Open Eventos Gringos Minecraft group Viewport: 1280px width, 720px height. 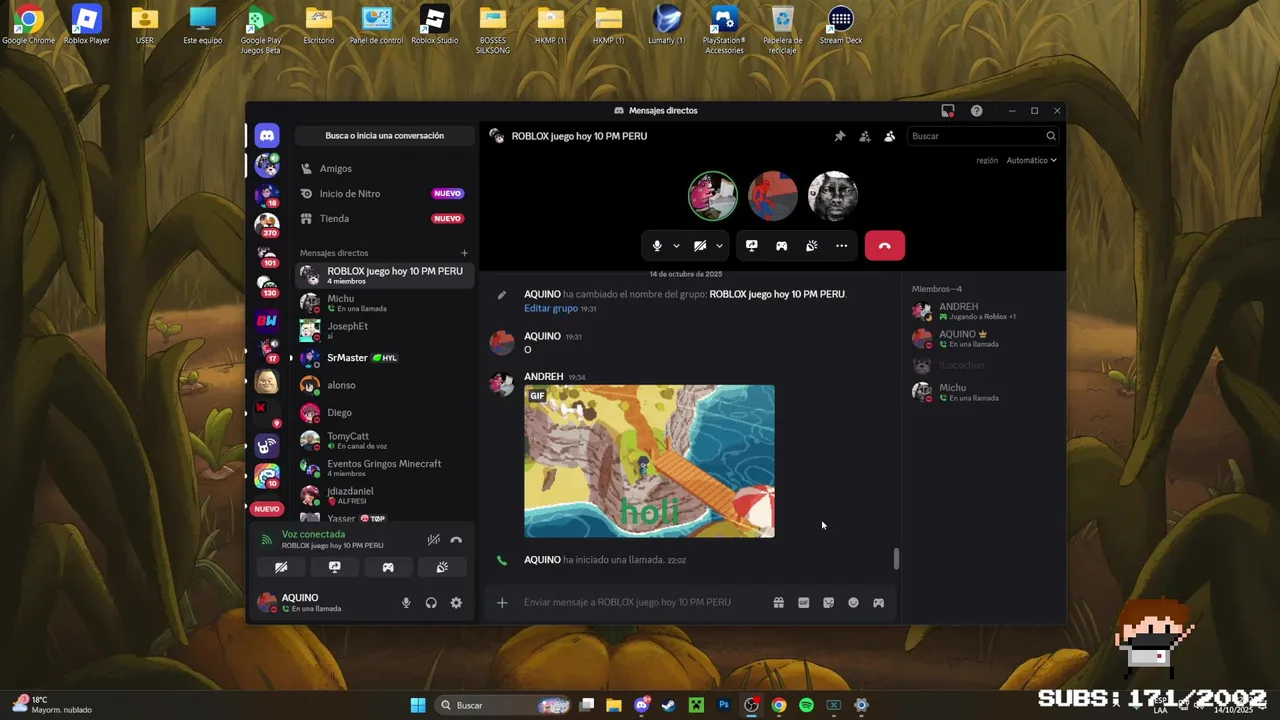pos(385,468)
